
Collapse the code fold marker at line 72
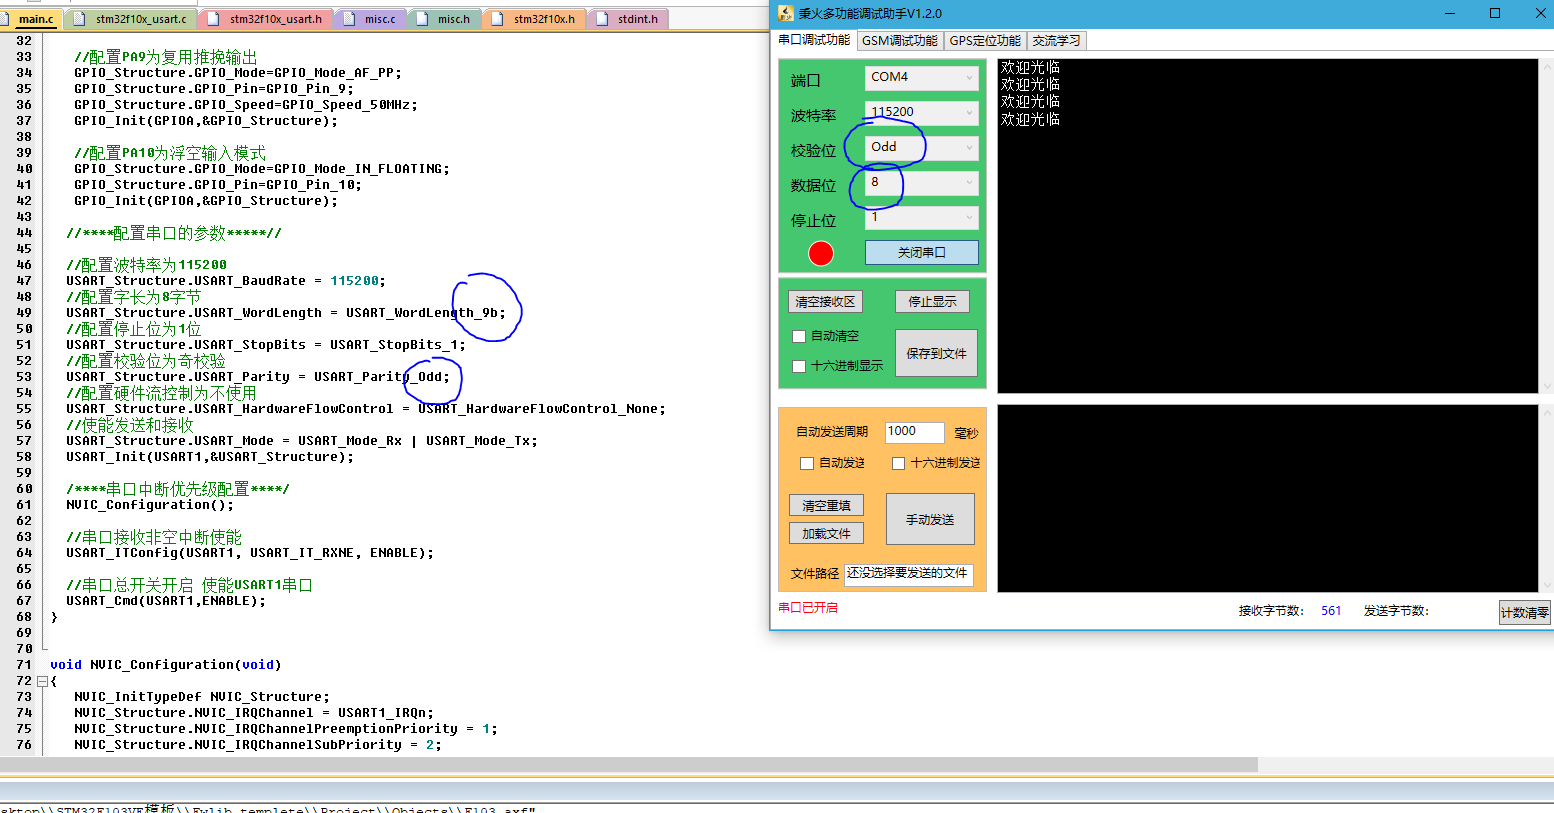click(x=42, y=681)
